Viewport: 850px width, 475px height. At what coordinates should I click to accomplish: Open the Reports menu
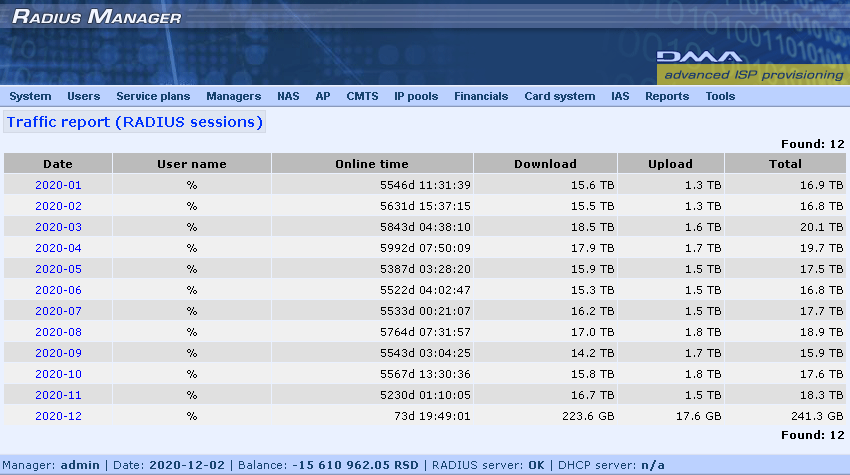coord(667,96)
